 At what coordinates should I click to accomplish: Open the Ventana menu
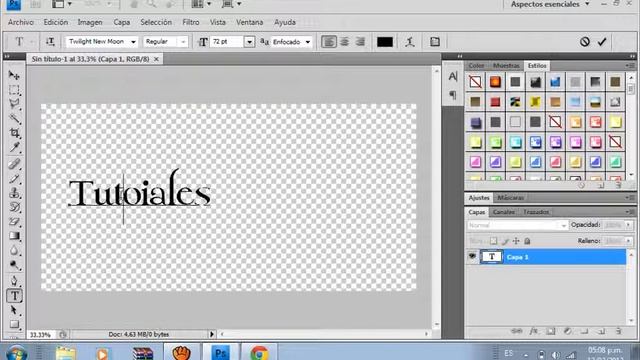[249, 22]
